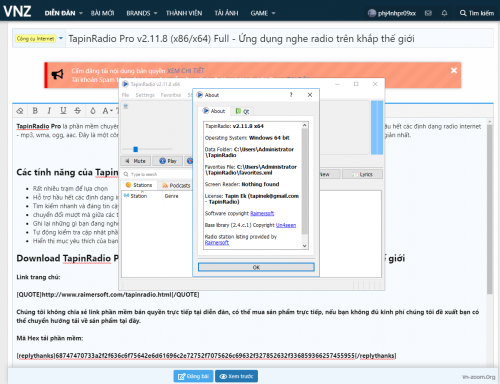Open the Un4seen Bass library link
Viewport: 500px width, 384px height.
(286, 225)
